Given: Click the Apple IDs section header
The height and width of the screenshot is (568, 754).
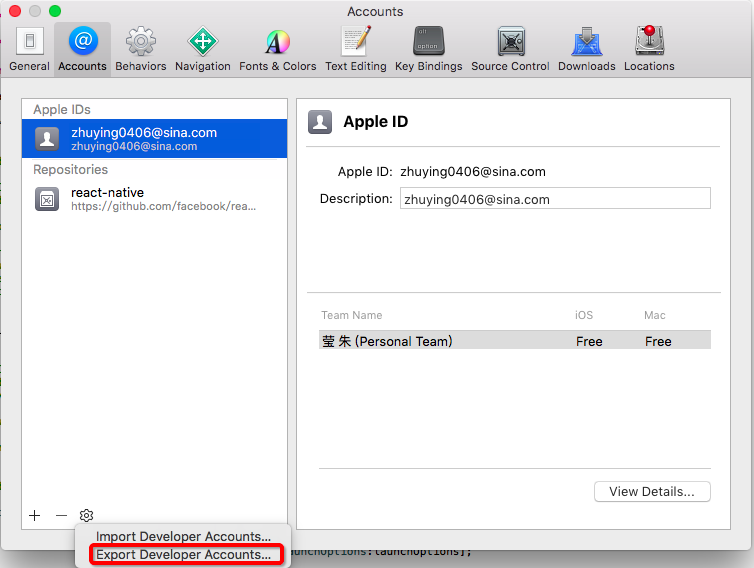Looking at the screenshot, I should click(62, 110).
